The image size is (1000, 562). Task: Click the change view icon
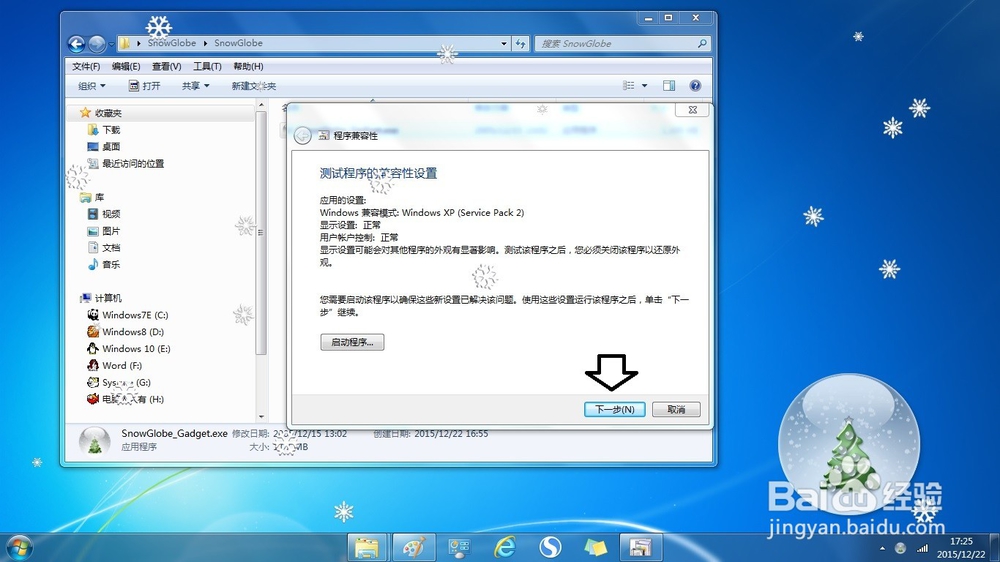coord(629,85)
